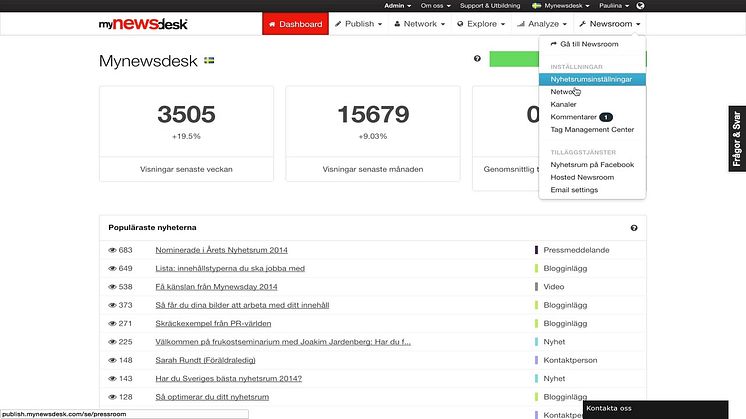The image size is (746, 419).
Task: Click help icon in Populäraste nyheterna
Action: [x=634, y=228]
